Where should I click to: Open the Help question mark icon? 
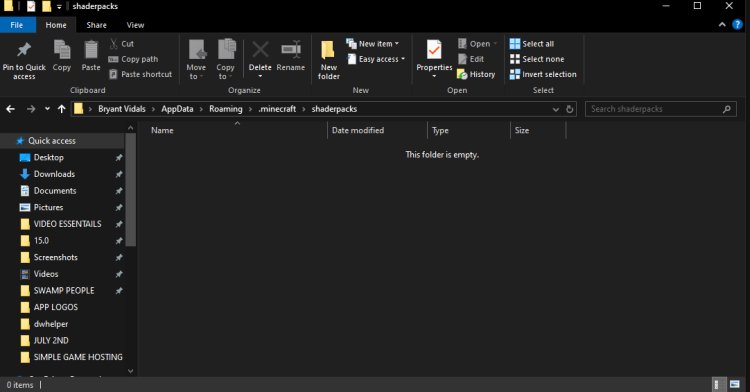(738, 25)
